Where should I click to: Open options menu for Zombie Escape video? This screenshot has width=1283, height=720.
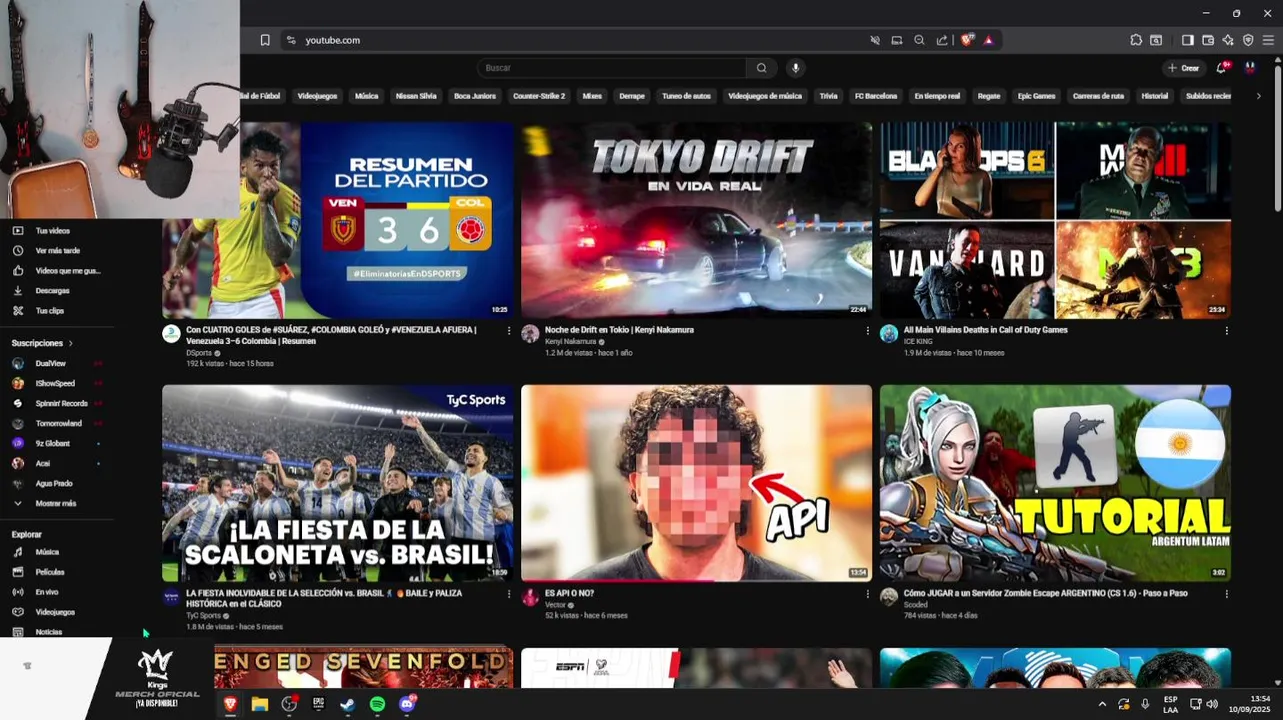pyautogui.click(x=1226, y=593)
